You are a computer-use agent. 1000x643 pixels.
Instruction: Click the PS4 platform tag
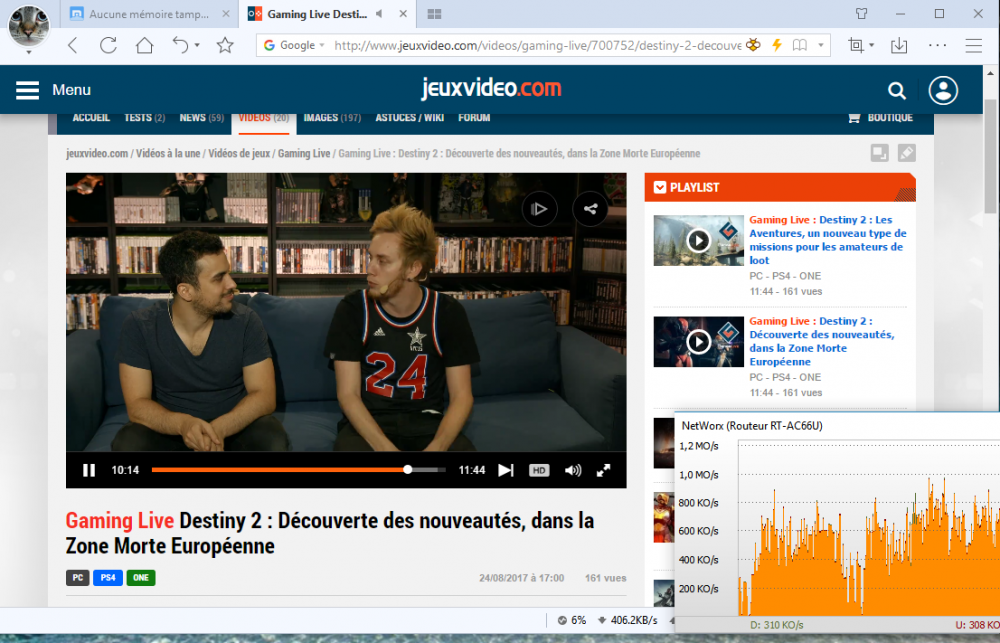coord(108,578)
